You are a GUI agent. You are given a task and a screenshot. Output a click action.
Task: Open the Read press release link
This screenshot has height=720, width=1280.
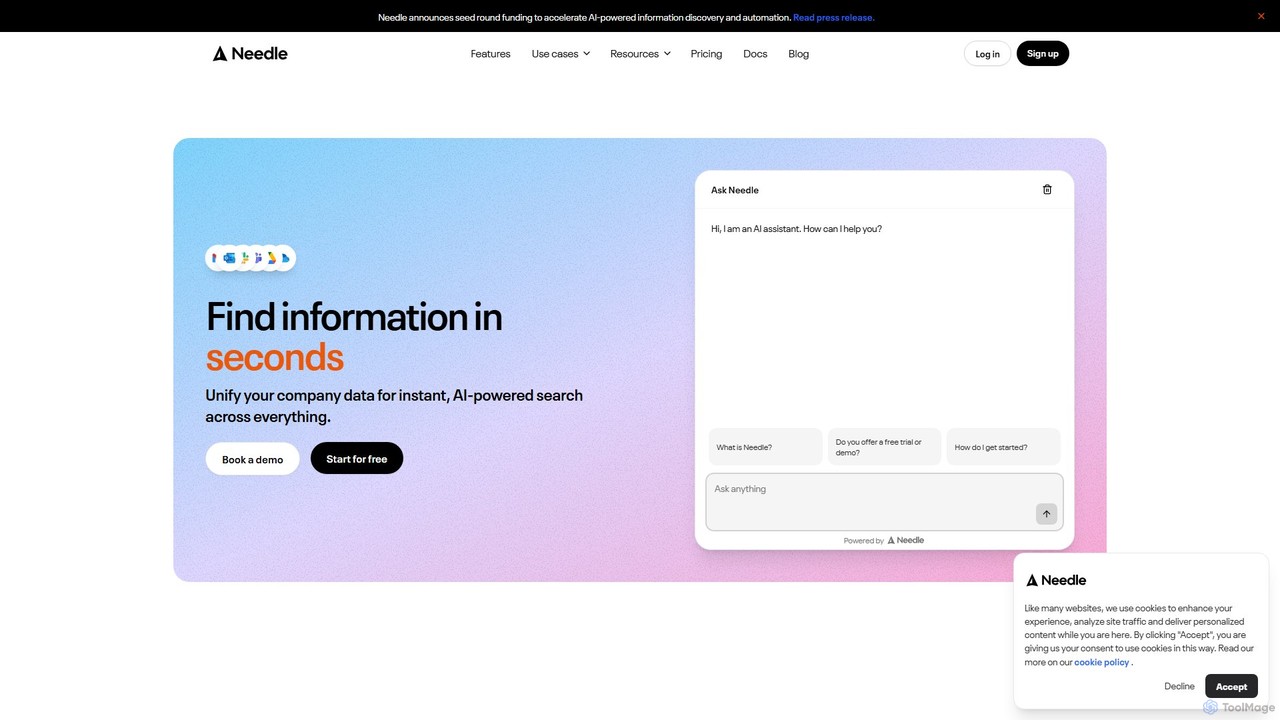click(x=834, y=17)
